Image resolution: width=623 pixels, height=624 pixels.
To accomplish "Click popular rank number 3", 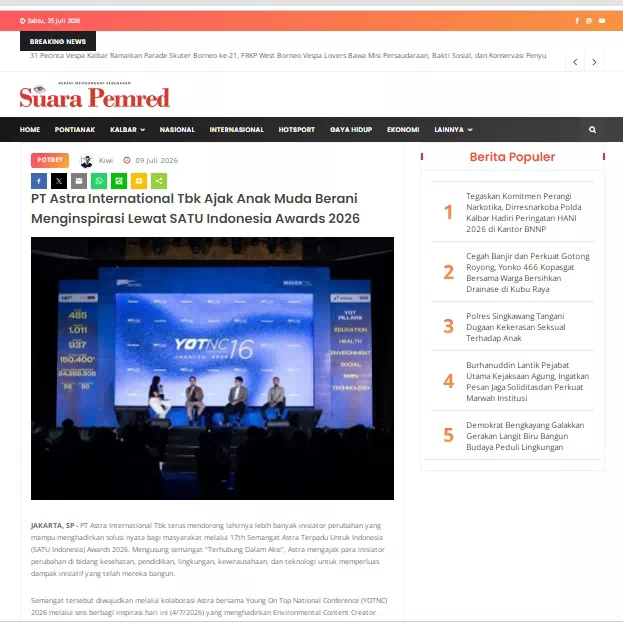I will point(448,326).
